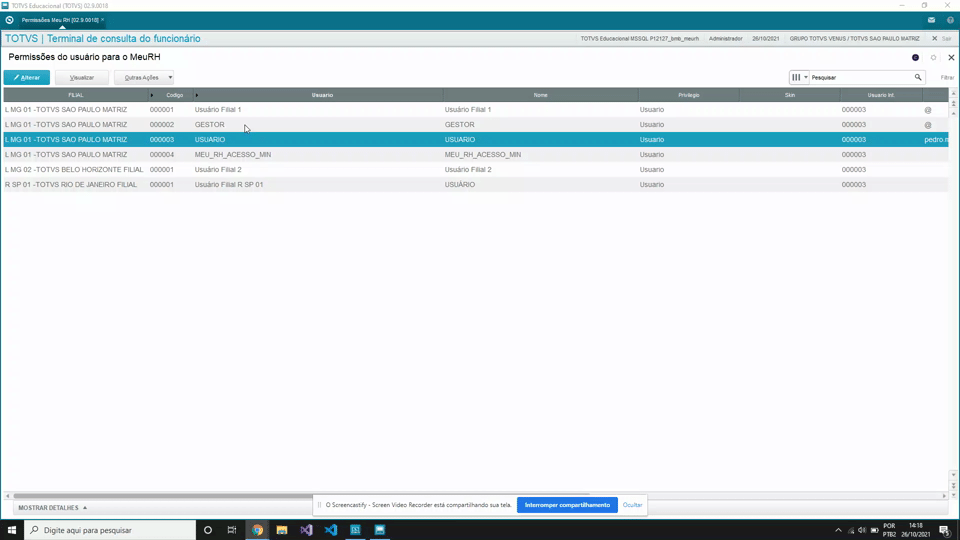Click the Ocultar link in Screencastify bar
960x540 pixels.
point(632,505)
